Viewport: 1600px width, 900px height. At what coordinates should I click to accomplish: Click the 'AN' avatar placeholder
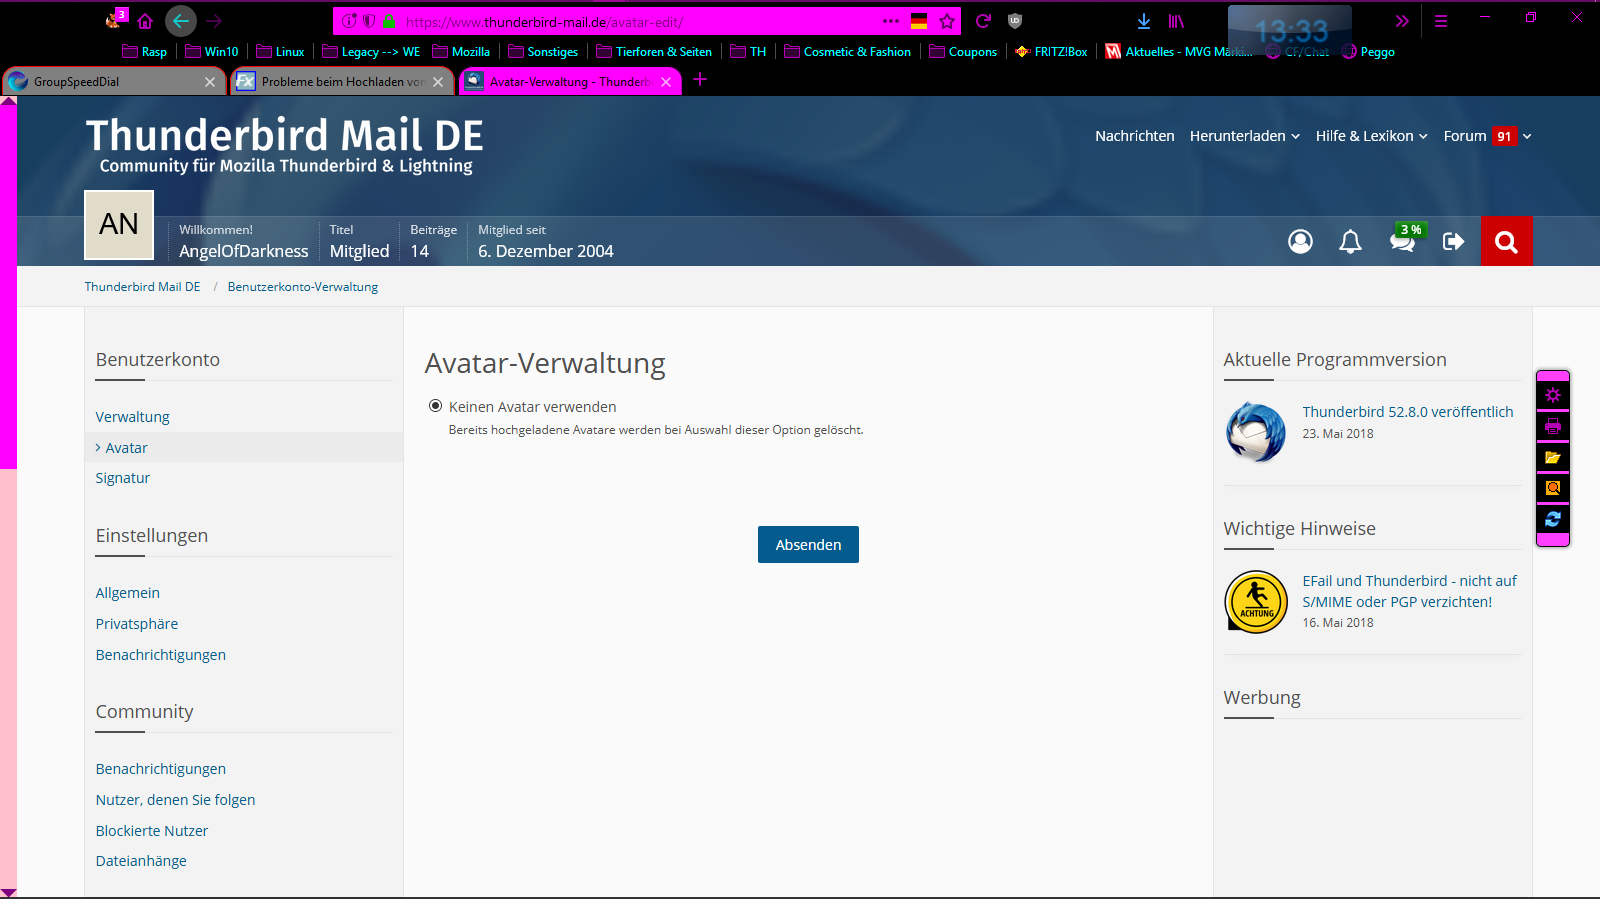pyautogui.click(x=119, y=225)
